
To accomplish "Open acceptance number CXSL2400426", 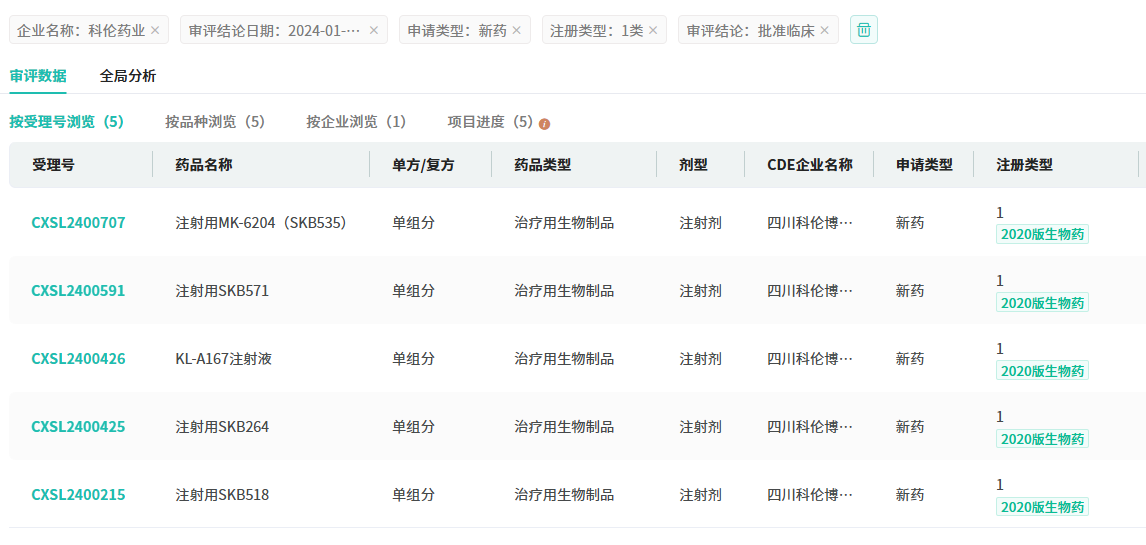I will tap(79, 359).
